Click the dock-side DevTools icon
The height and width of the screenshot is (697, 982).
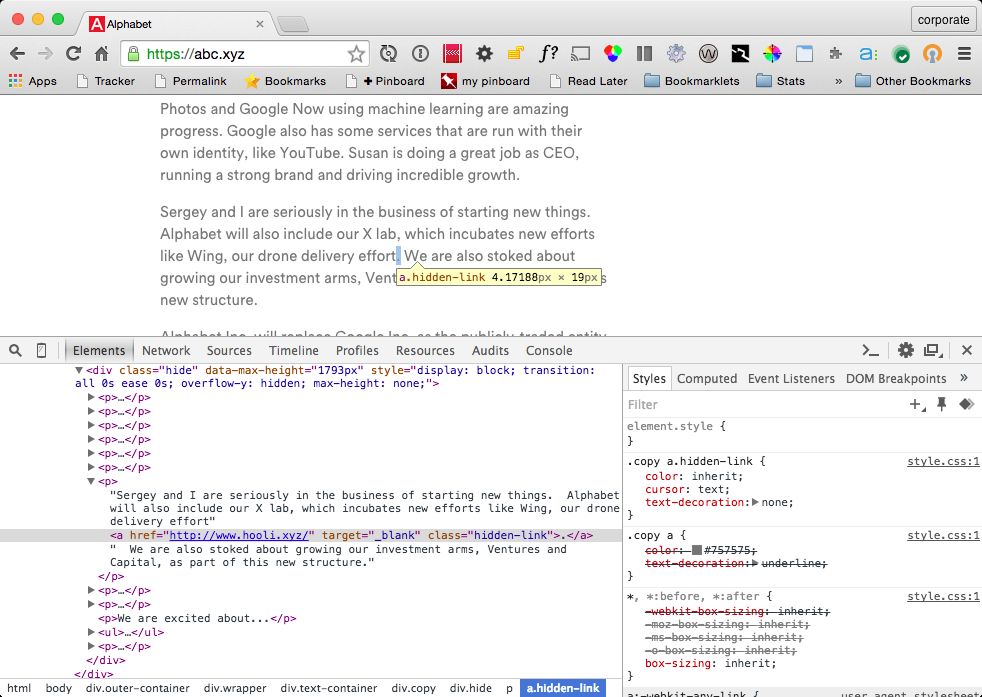pyautogui.click(x=932, y=350)
